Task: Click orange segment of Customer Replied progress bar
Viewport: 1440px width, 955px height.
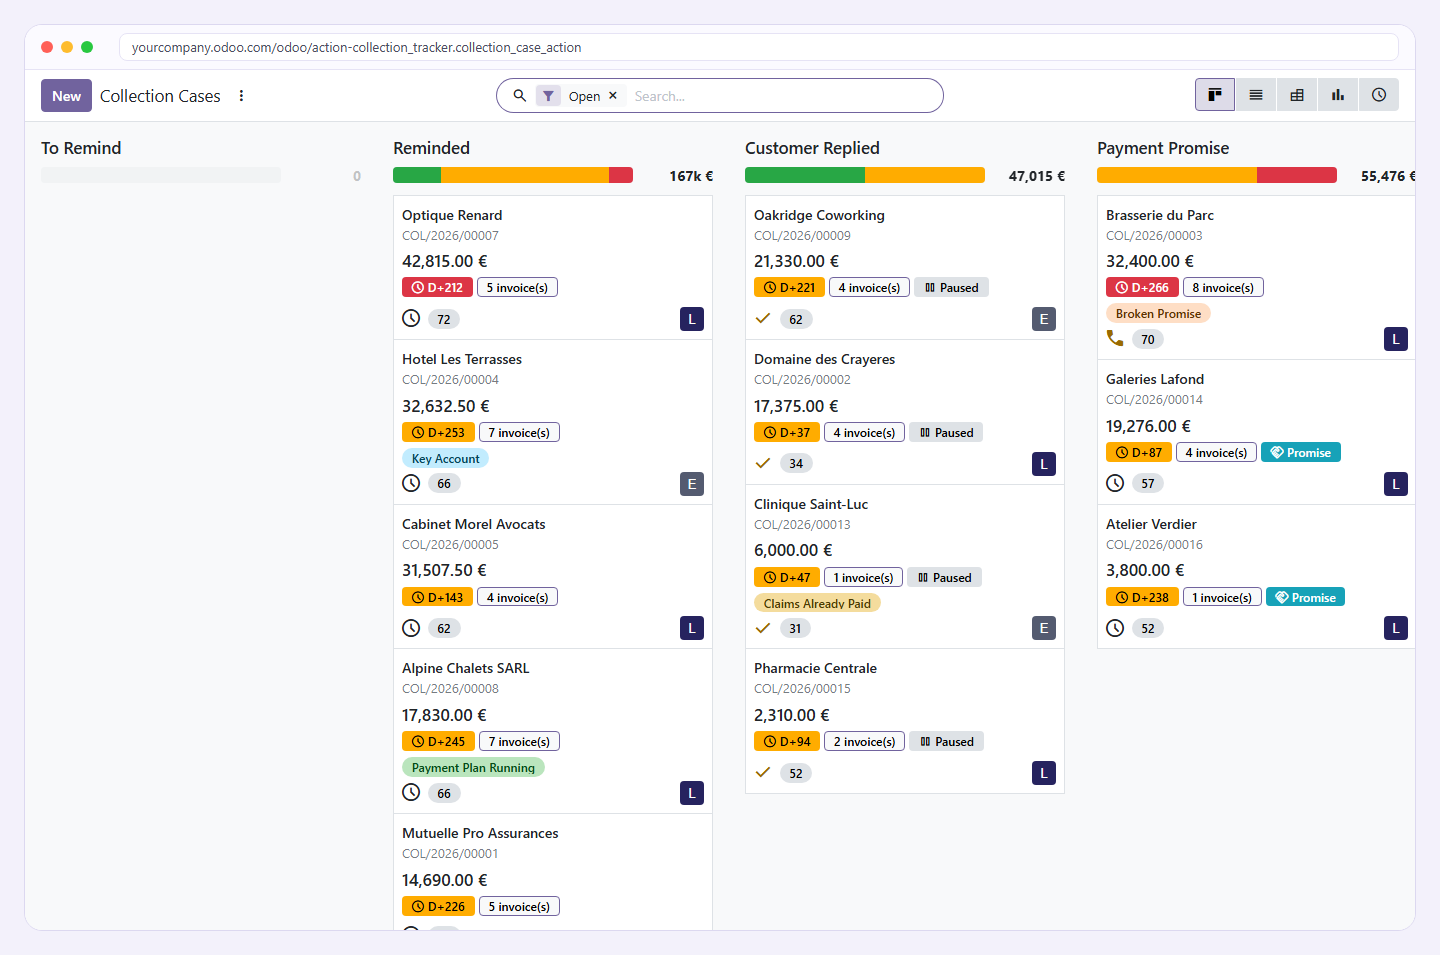Action: coord(925,175)
